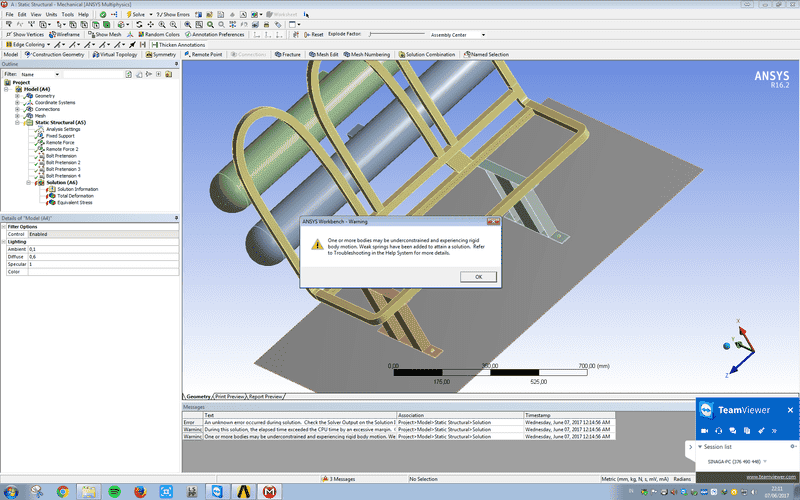Click the Remote Point tool
Viewport: 800px width, 500px height.
(x=204, y=54)
